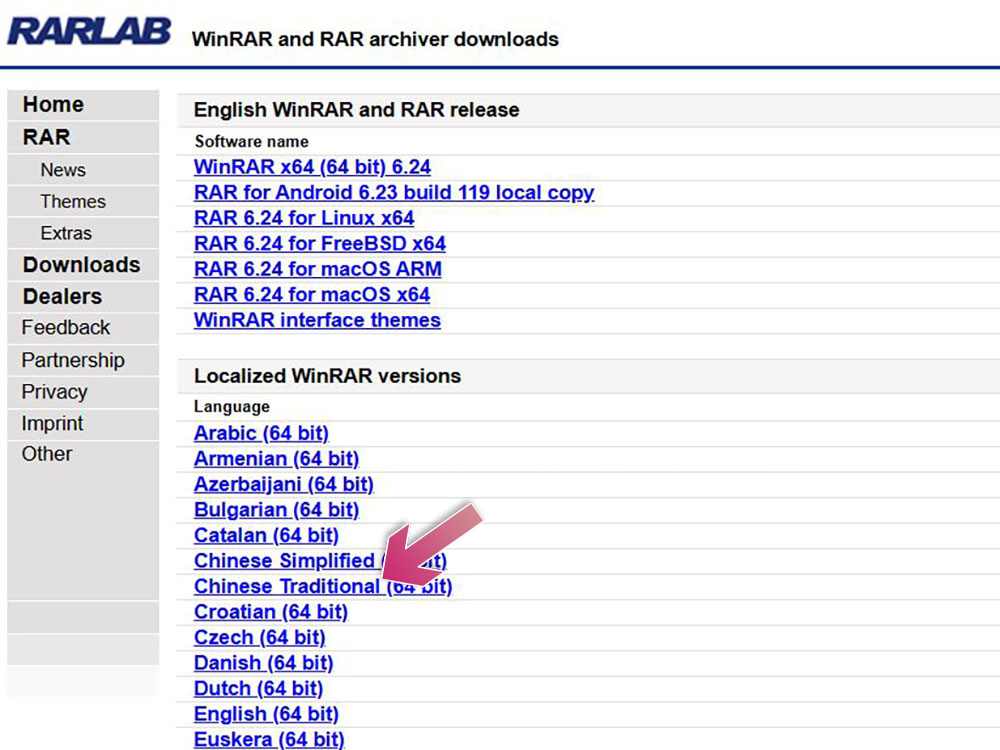Download the Bulgarian (64 bit) version
Viewport: 1000px width, 750px height.
277,510
